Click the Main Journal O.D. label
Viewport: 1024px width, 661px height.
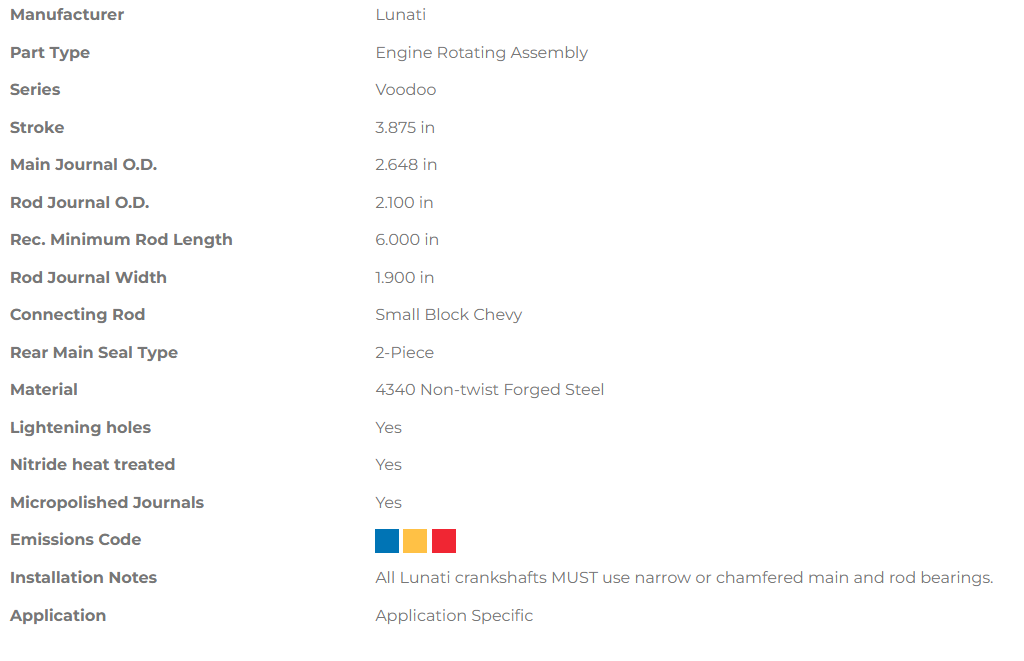pos(84,165)
